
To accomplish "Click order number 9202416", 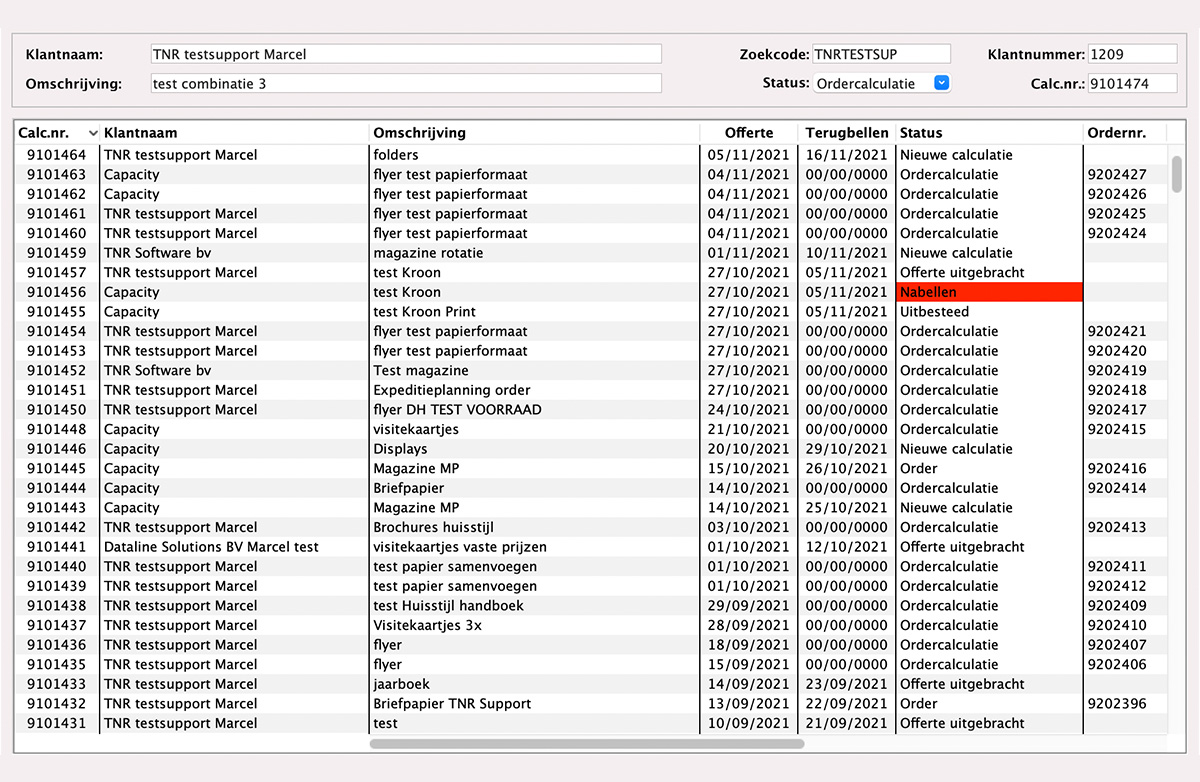I will pos(1116,468).
